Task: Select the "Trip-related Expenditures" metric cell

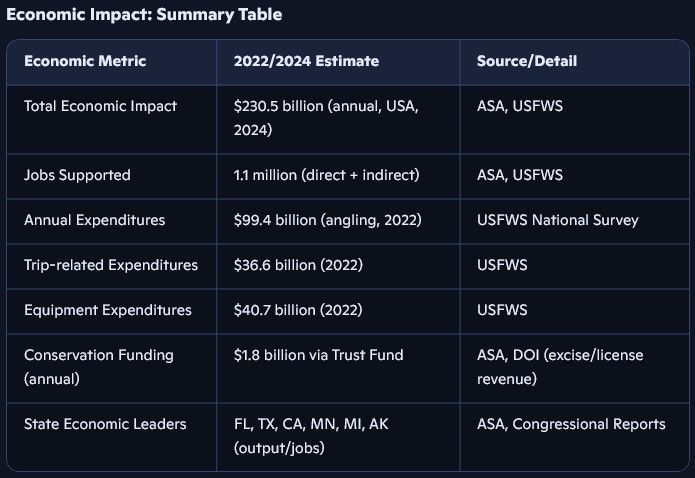Action: pos(111,265)
